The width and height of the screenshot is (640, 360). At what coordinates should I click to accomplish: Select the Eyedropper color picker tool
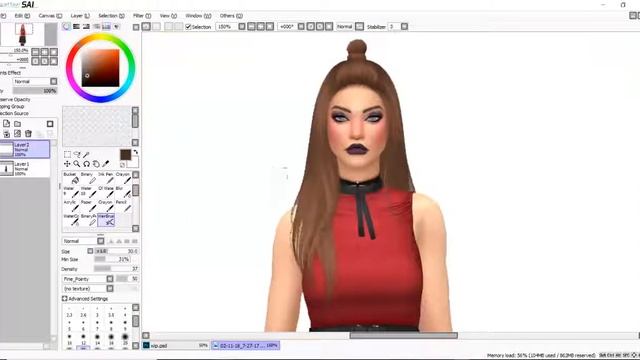106,164
